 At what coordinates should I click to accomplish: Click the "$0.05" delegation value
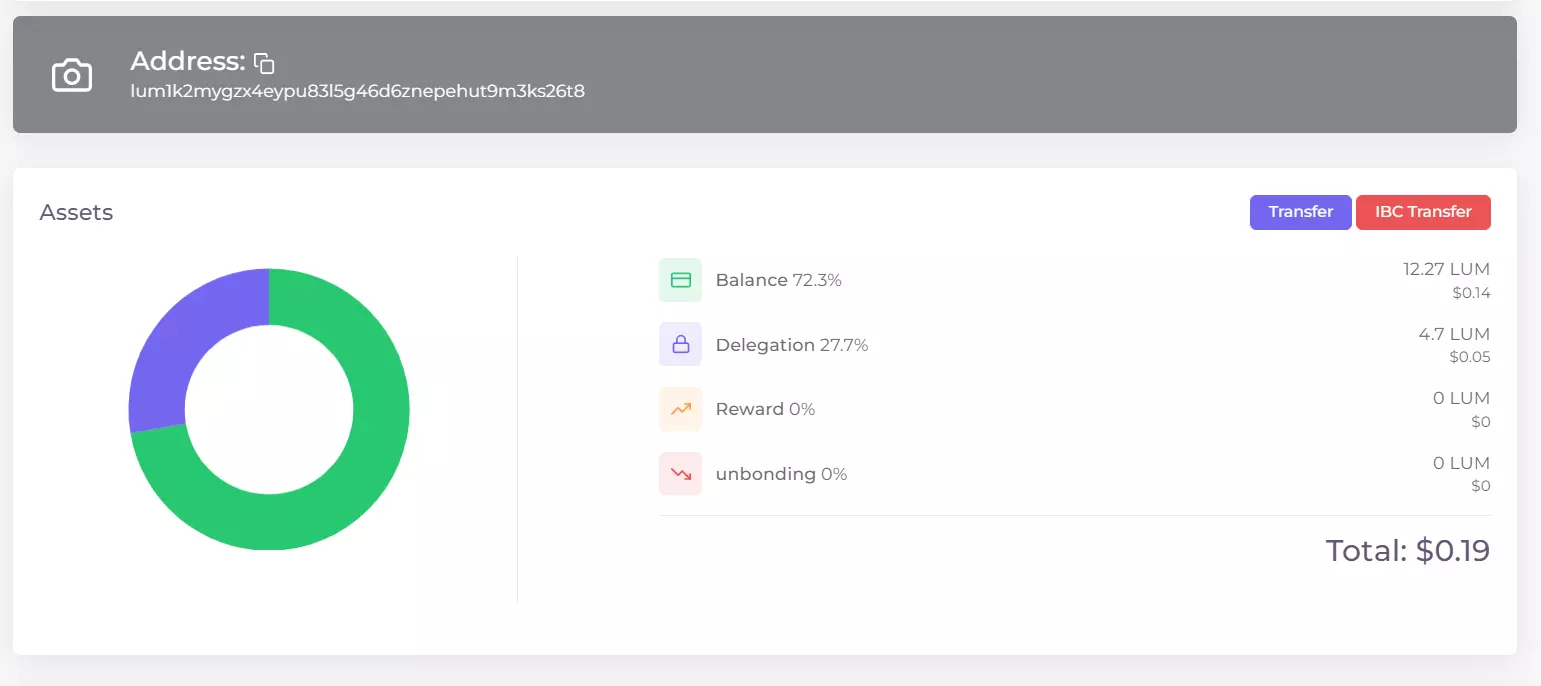[1470, 357]
